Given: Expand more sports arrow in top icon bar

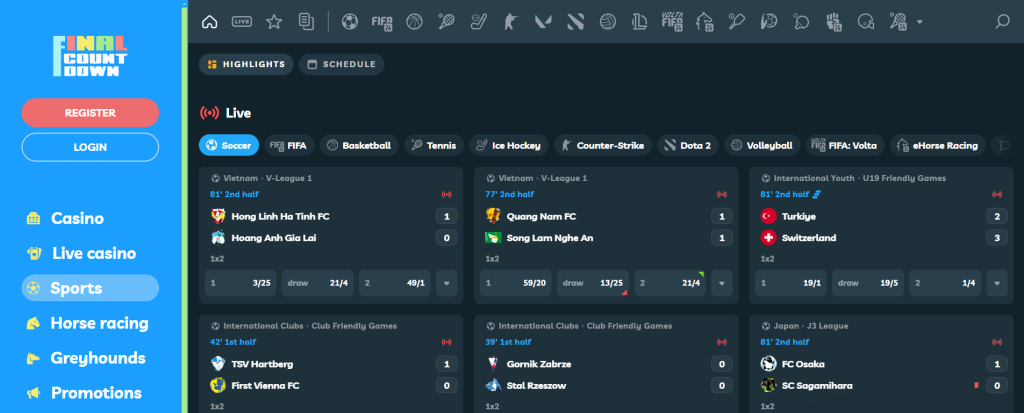Looking at the screenshot, I should [x=919, y=21].
